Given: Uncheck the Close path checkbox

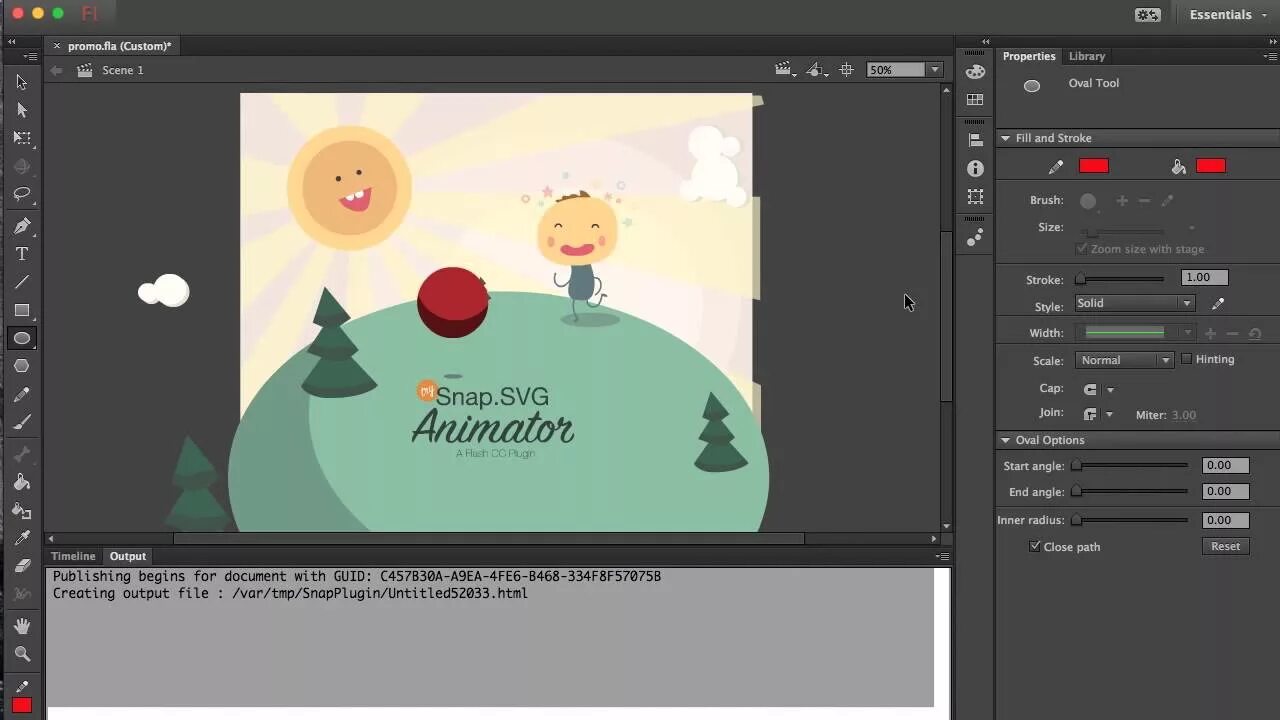Looking at the screenshot, I should tap(1035, 546).
